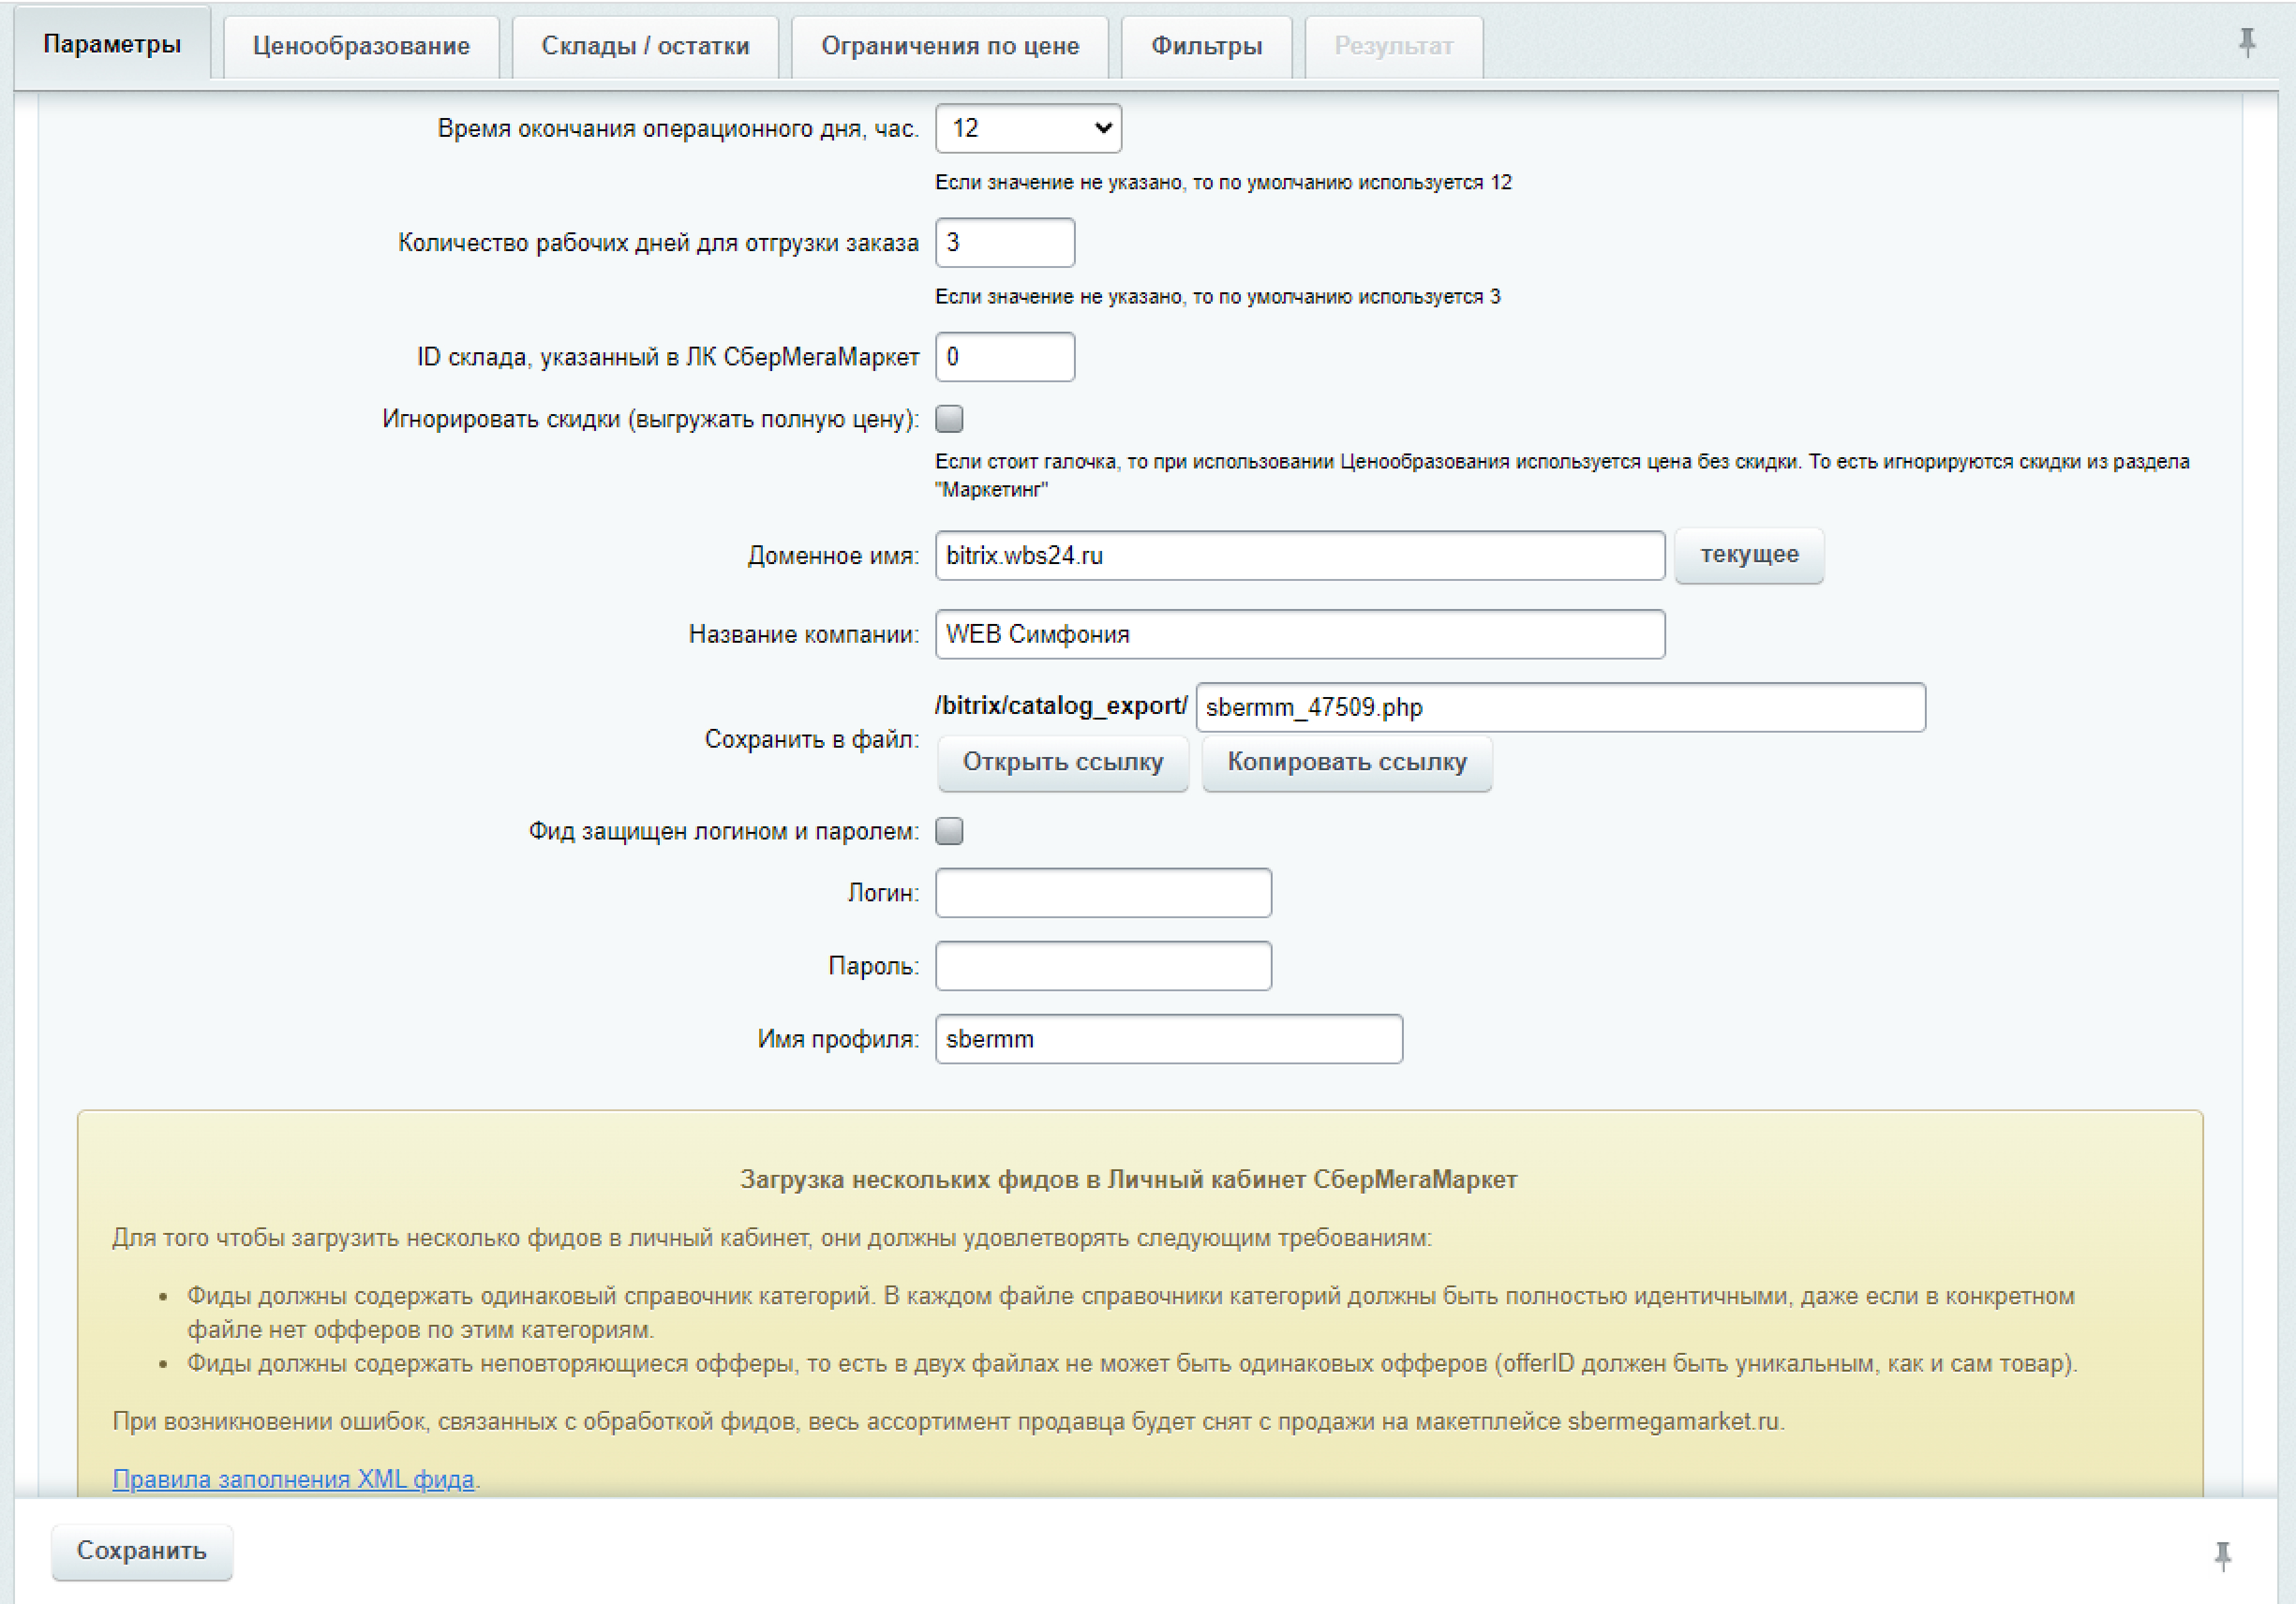Viewport: 2296px width, 1604px height.
Task: Click the ID склада СберМегаМаркет field
Action: point(1004,357)
